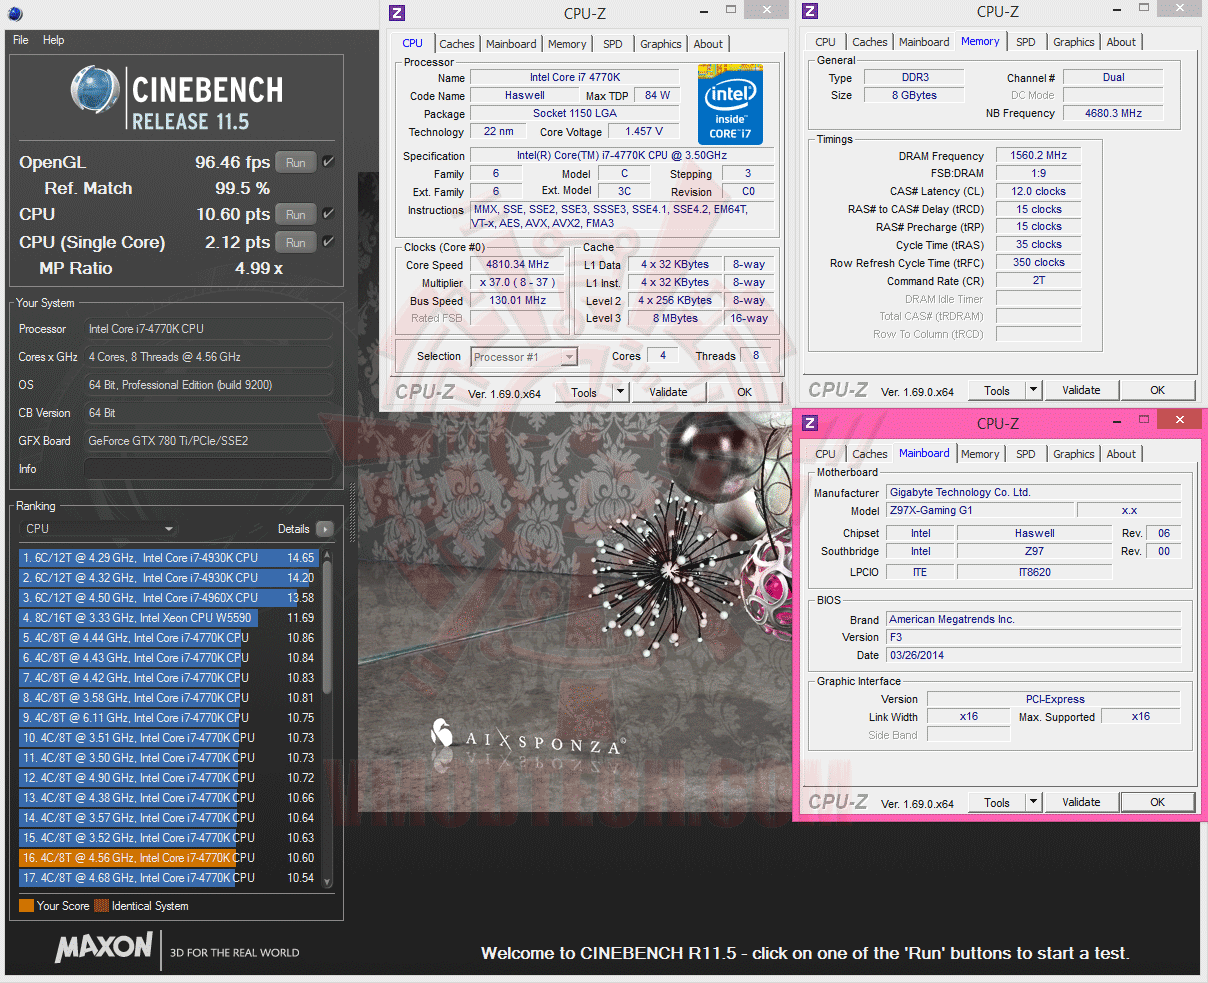Expand Tools dropdown arrow in CPU window
This screenshot has height=983, width=1208.
coord(620,392)
